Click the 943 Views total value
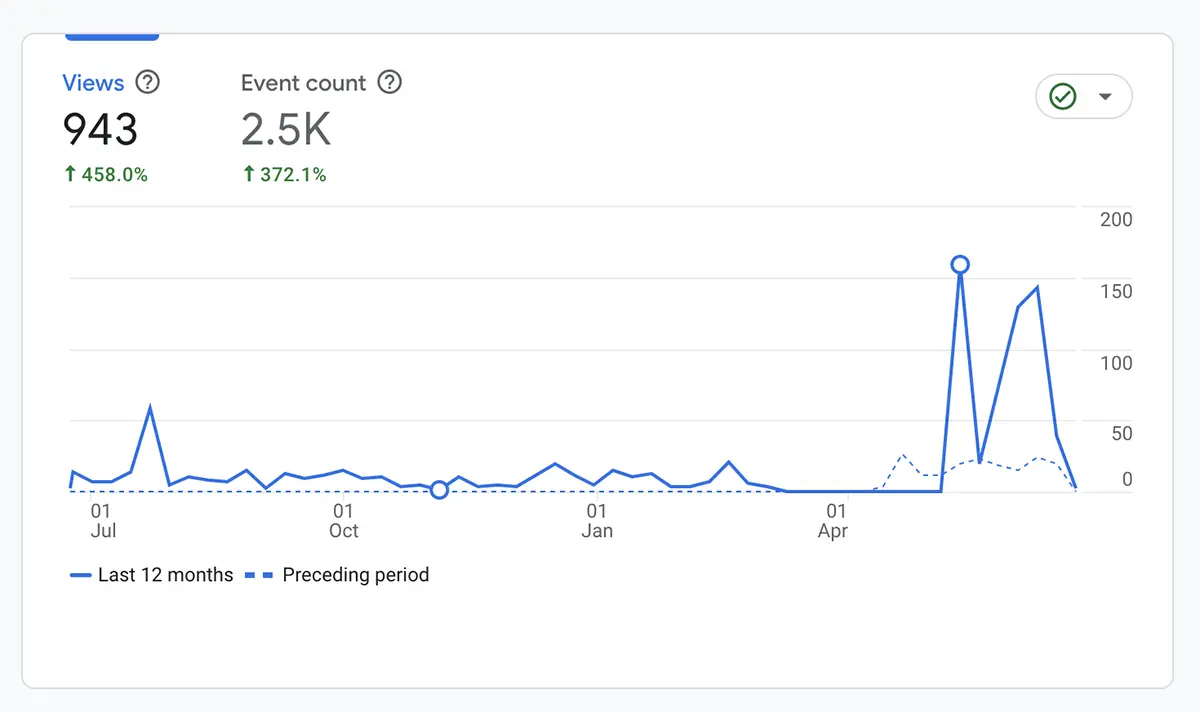This screenshot has width=1200, height=712. (x=100, y=129)
